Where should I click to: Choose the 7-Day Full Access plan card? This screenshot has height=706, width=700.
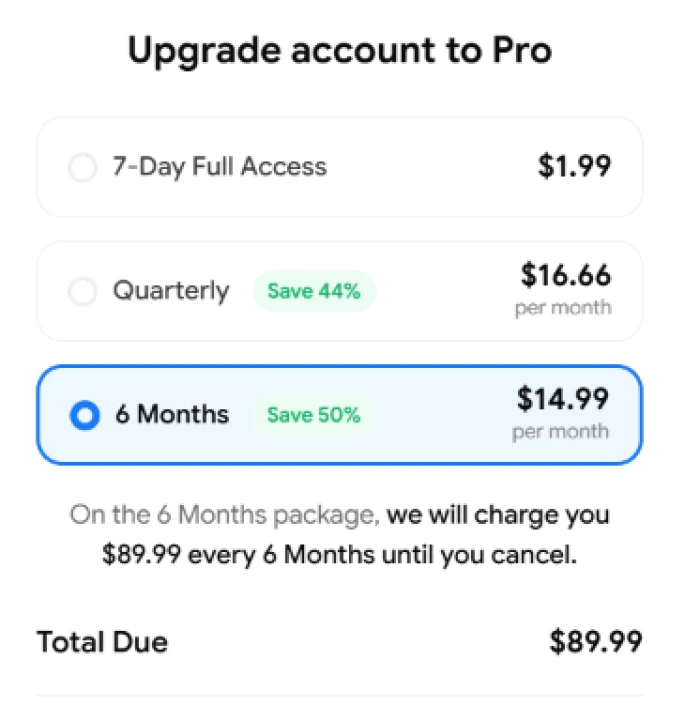click(339, 167)
